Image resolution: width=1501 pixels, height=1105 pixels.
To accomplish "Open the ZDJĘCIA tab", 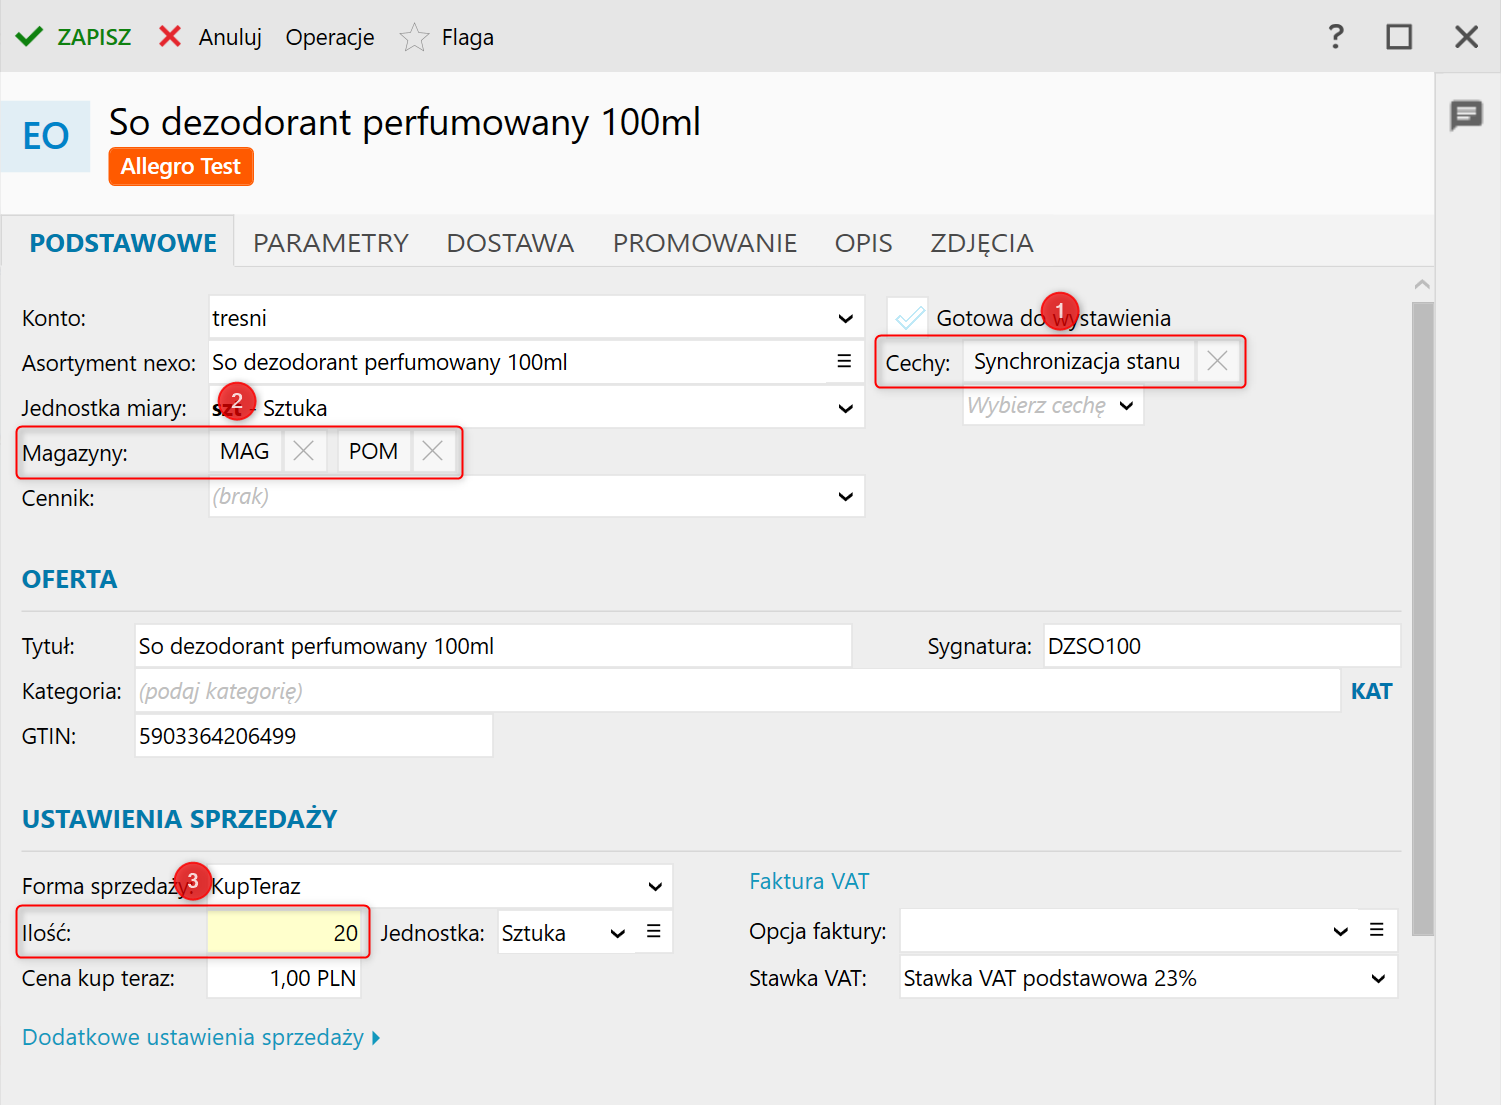I will point(981,243).
